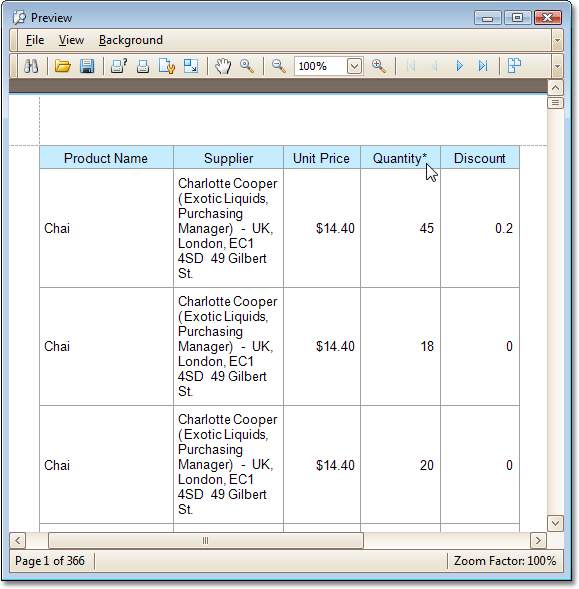
Task: Go to the next page arrow
Action: pos(459,66)
